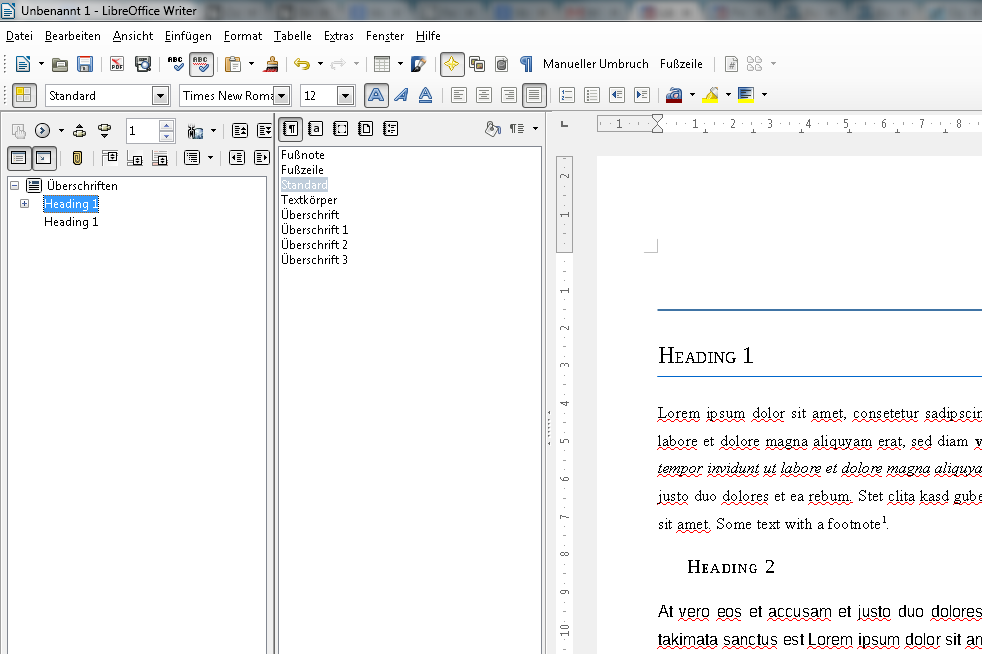Expand the selected Heading 1 node
Image resolution: width=982 pixels, height=654 pixels.
[x=24, y=204]
